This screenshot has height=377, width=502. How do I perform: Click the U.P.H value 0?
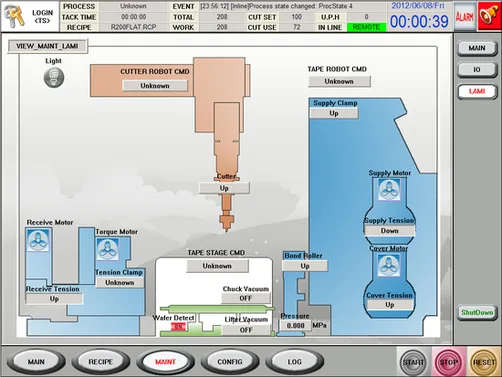[366, 17]
